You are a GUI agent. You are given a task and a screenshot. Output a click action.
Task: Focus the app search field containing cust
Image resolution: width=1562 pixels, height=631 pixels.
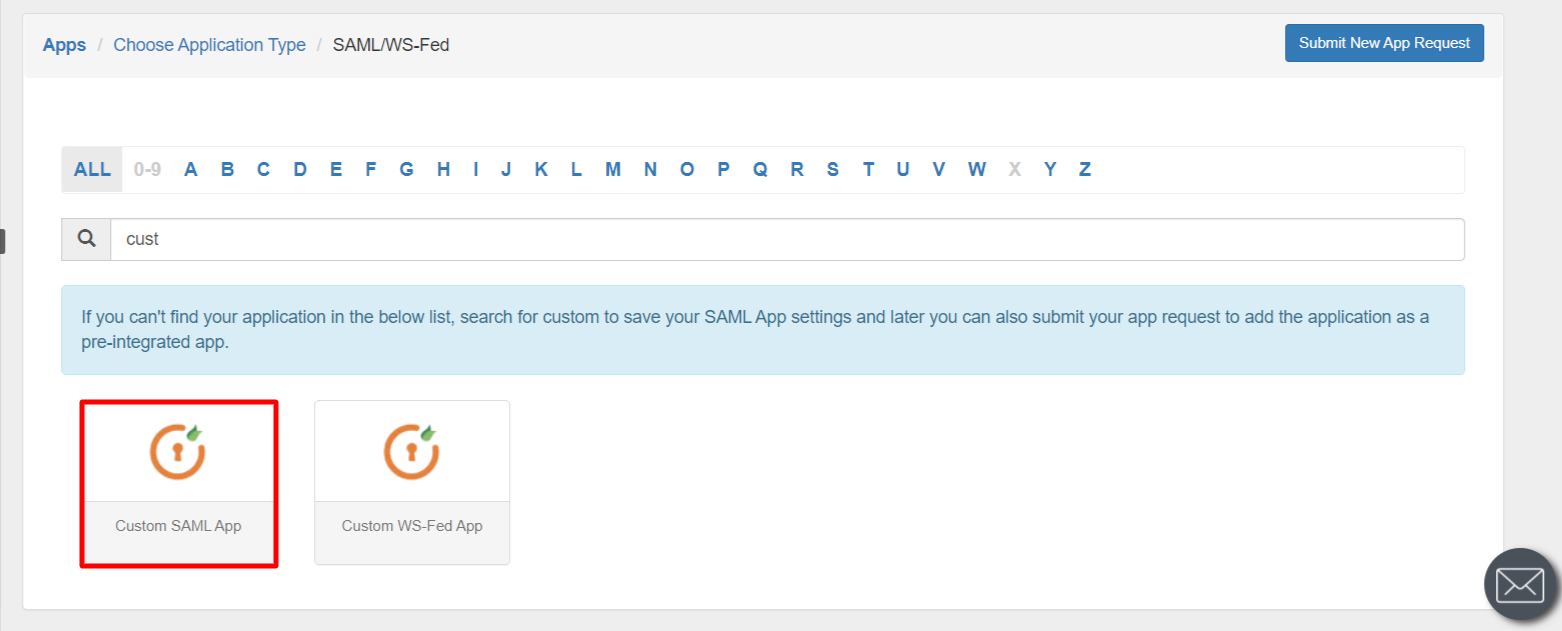tap(787, 239)
